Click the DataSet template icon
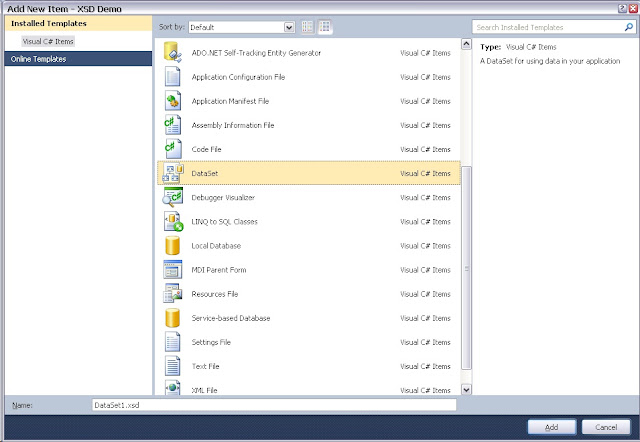 [x=173, y=173]
